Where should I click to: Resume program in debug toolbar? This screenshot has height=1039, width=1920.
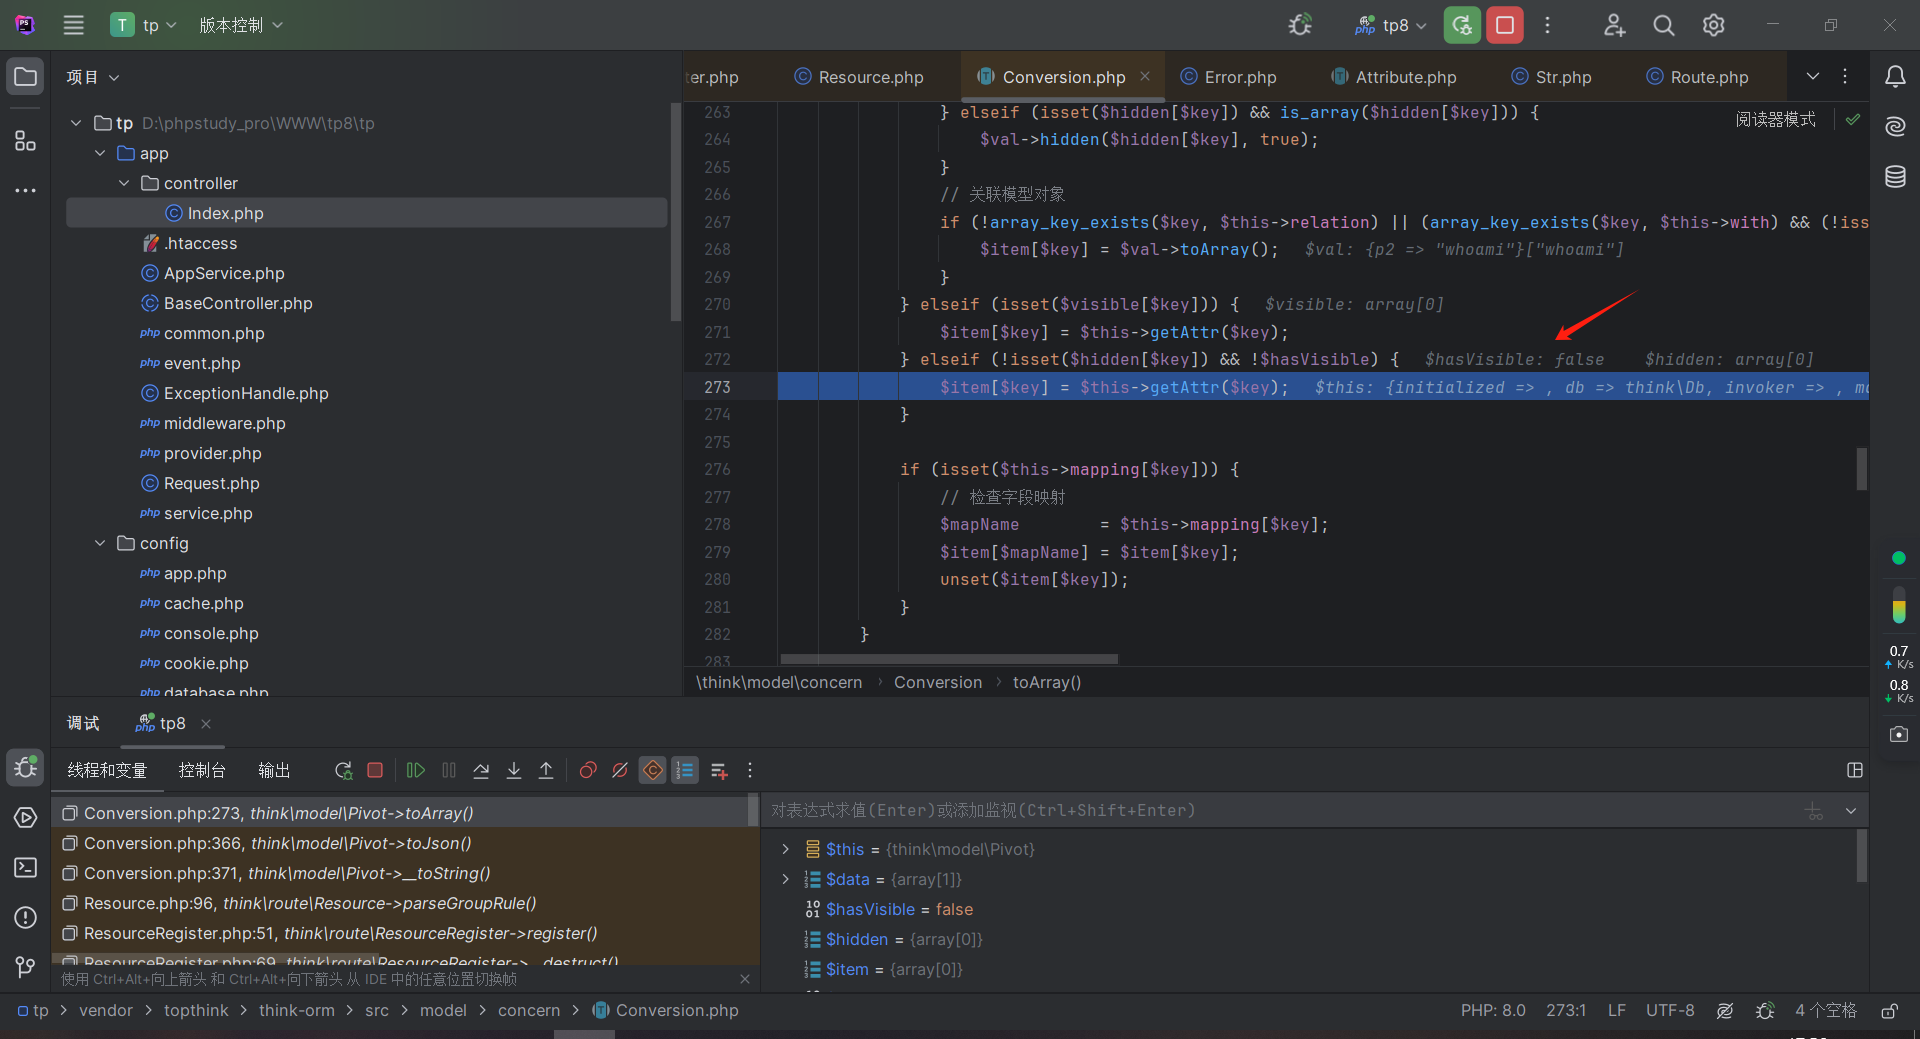click(x=416, y=770)
